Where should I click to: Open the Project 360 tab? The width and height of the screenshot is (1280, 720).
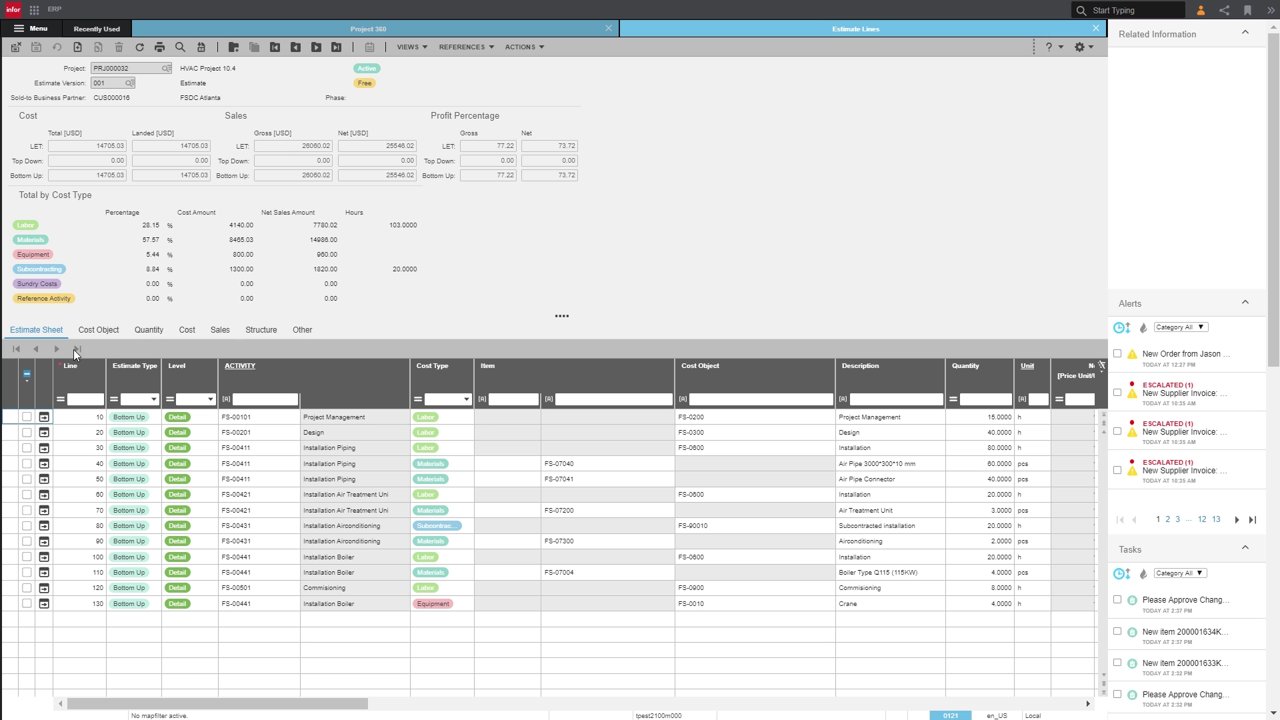coord(368,29)
